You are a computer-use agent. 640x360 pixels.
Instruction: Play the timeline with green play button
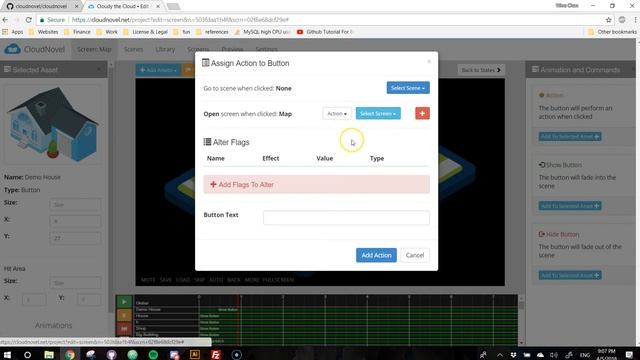pyautogui.click(x=124, y=302)
